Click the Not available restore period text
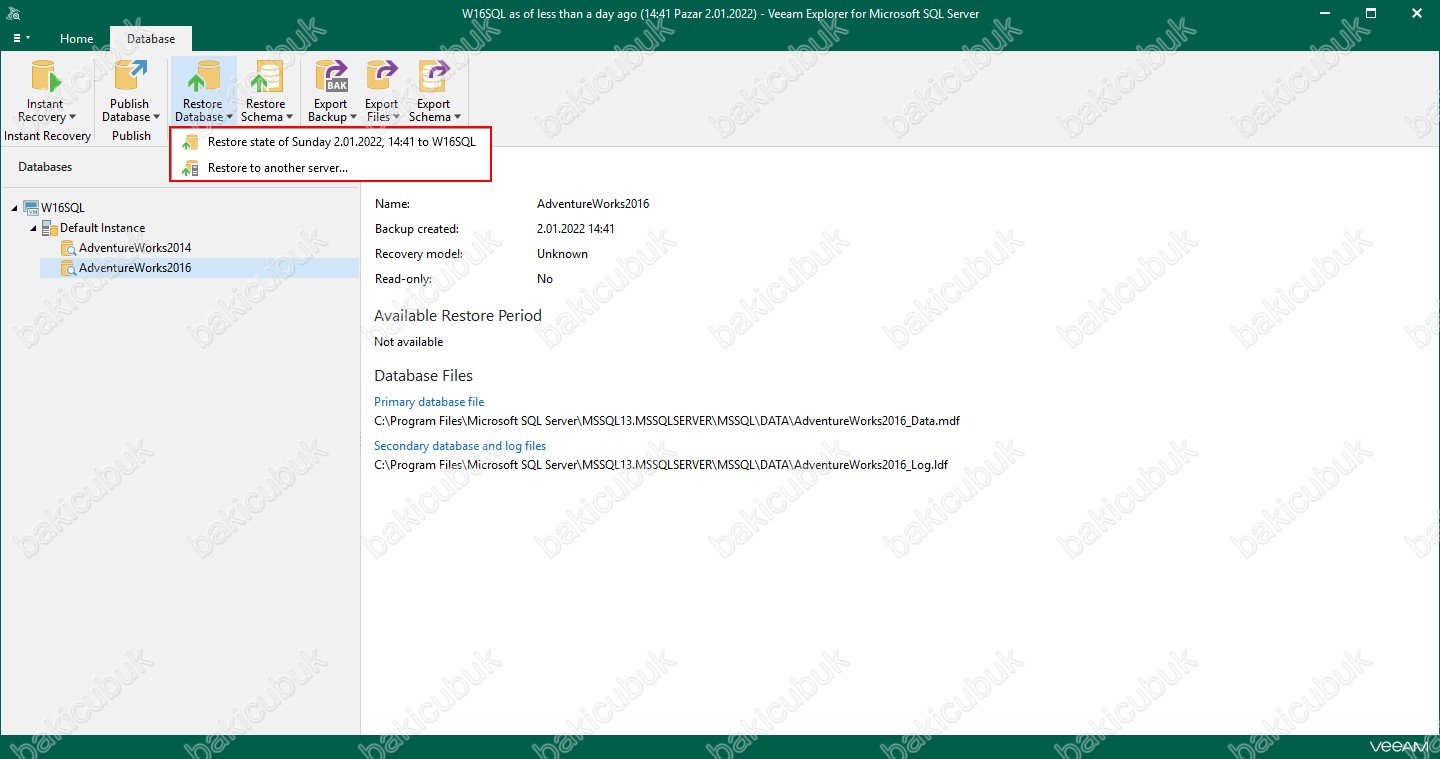This screenshot has height=759, width=1440. click(x=408, y=342)
